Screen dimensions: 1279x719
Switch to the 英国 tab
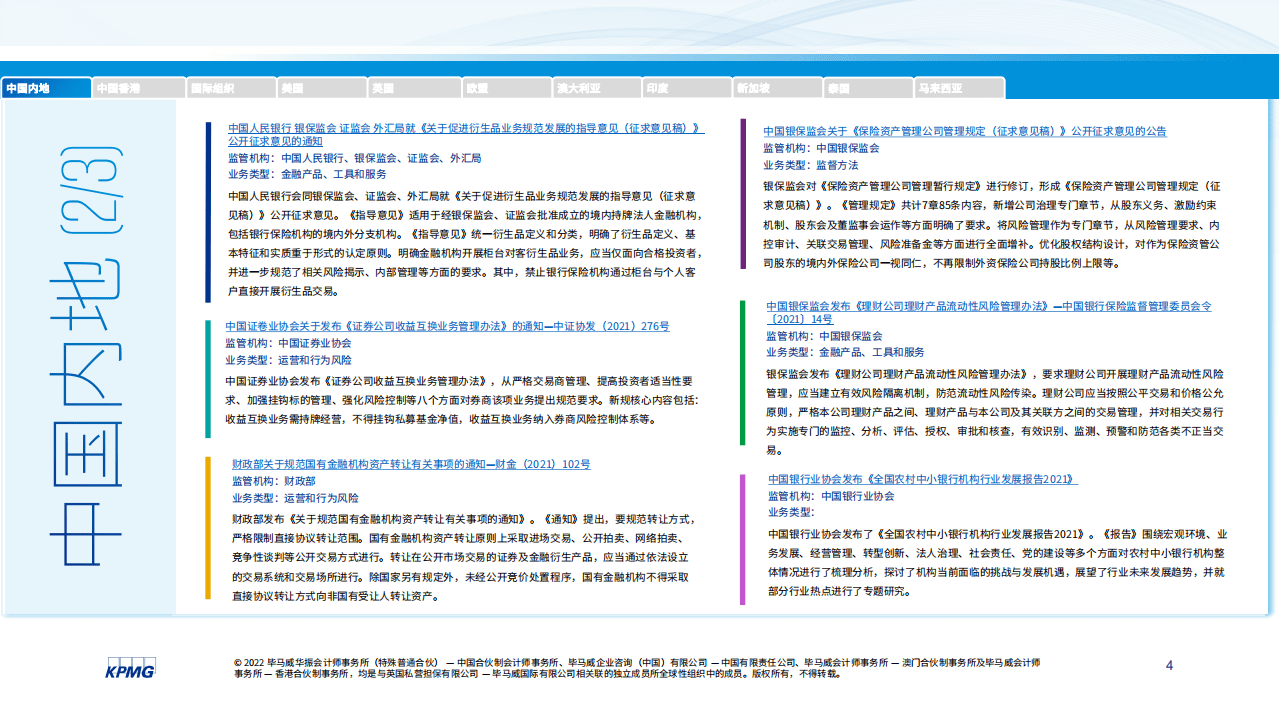tap(413, 87)
